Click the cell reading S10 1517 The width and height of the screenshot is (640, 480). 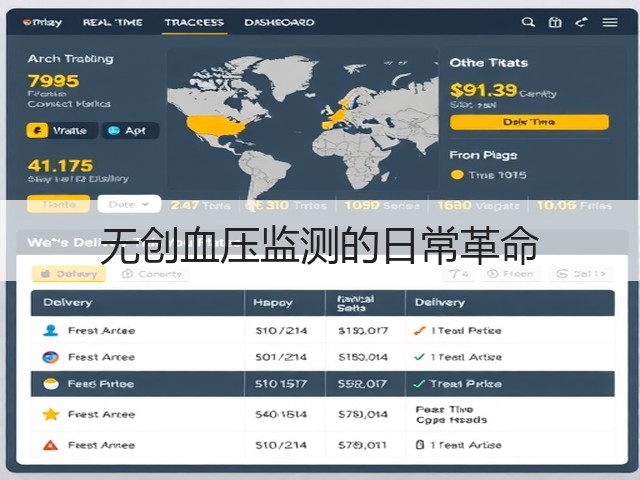coord(284,384)
